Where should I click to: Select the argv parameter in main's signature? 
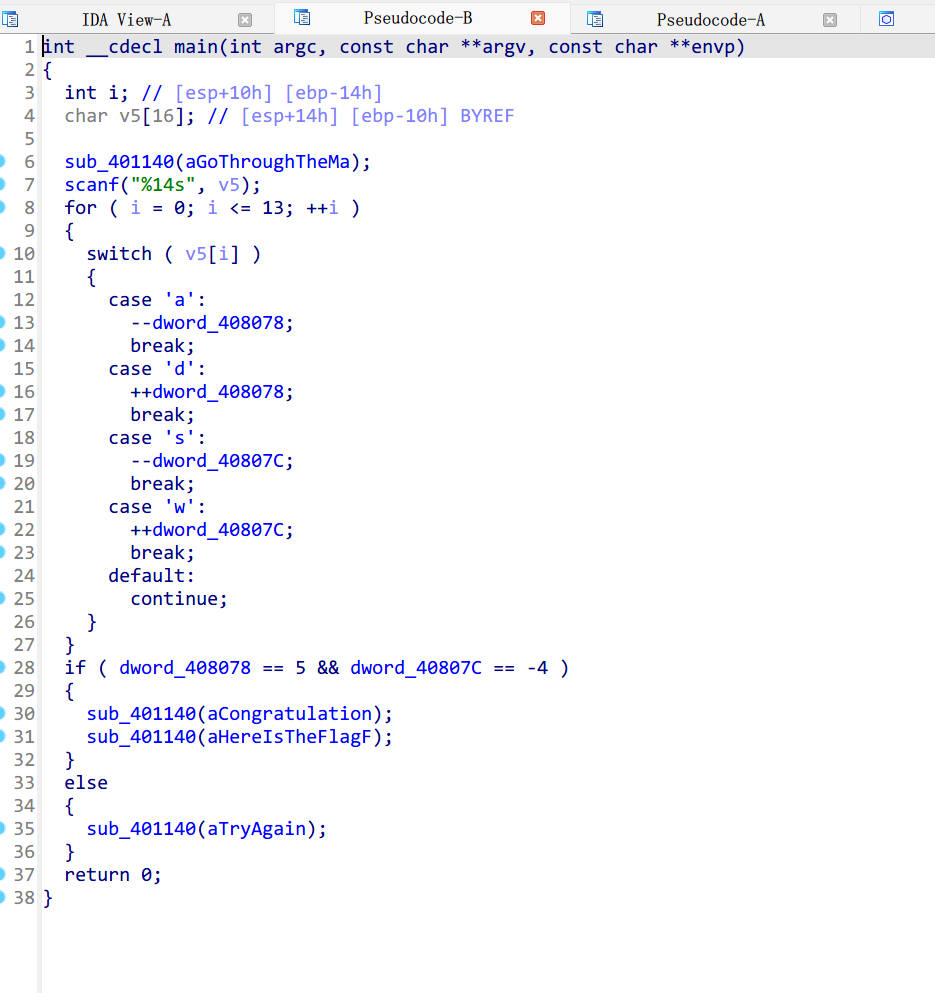pyautogui.click(x=503, y=48)
